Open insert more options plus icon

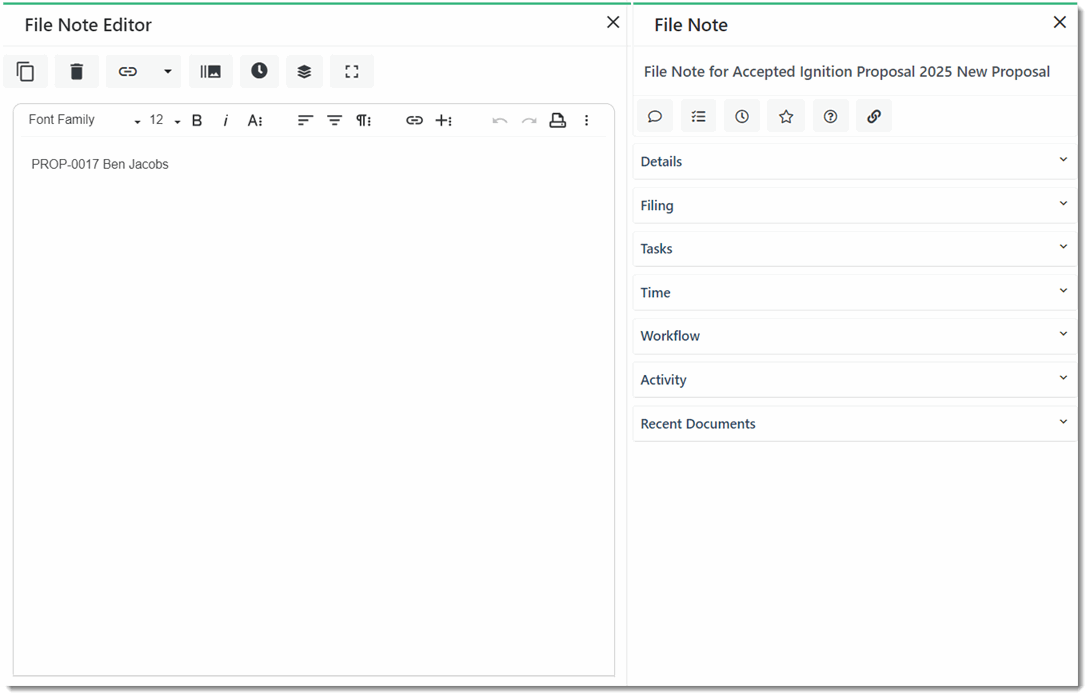pyautogui.click(x=444, y=120)
